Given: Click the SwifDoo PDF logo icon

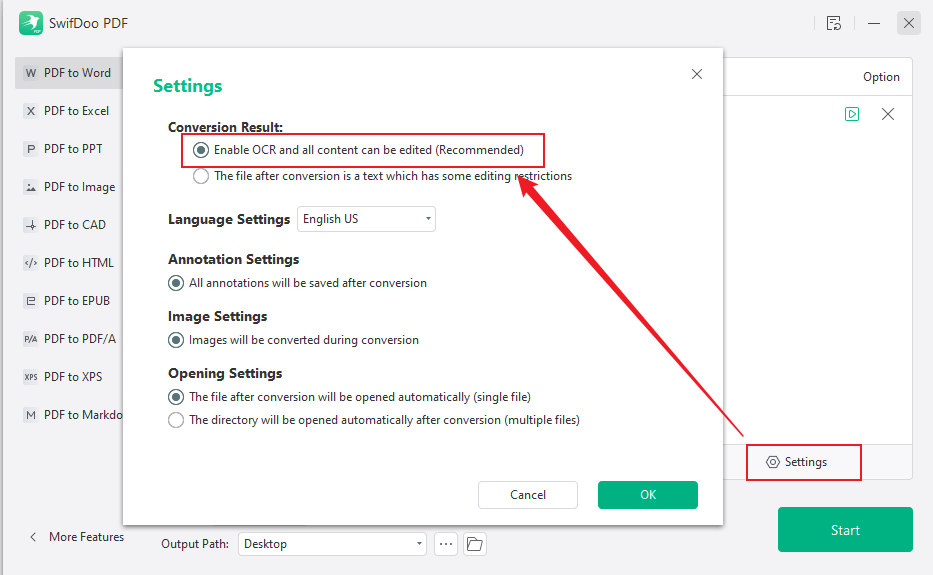Looking at the screenshot, I should (31, 23).
